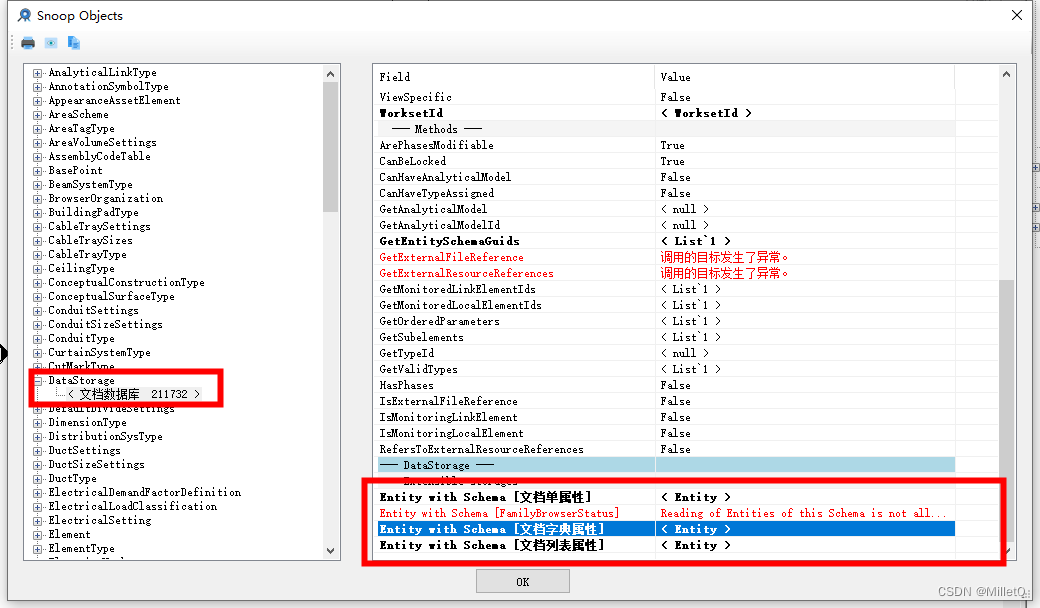
Task: Select ElementType in the tree
Action: coord(81,548)
